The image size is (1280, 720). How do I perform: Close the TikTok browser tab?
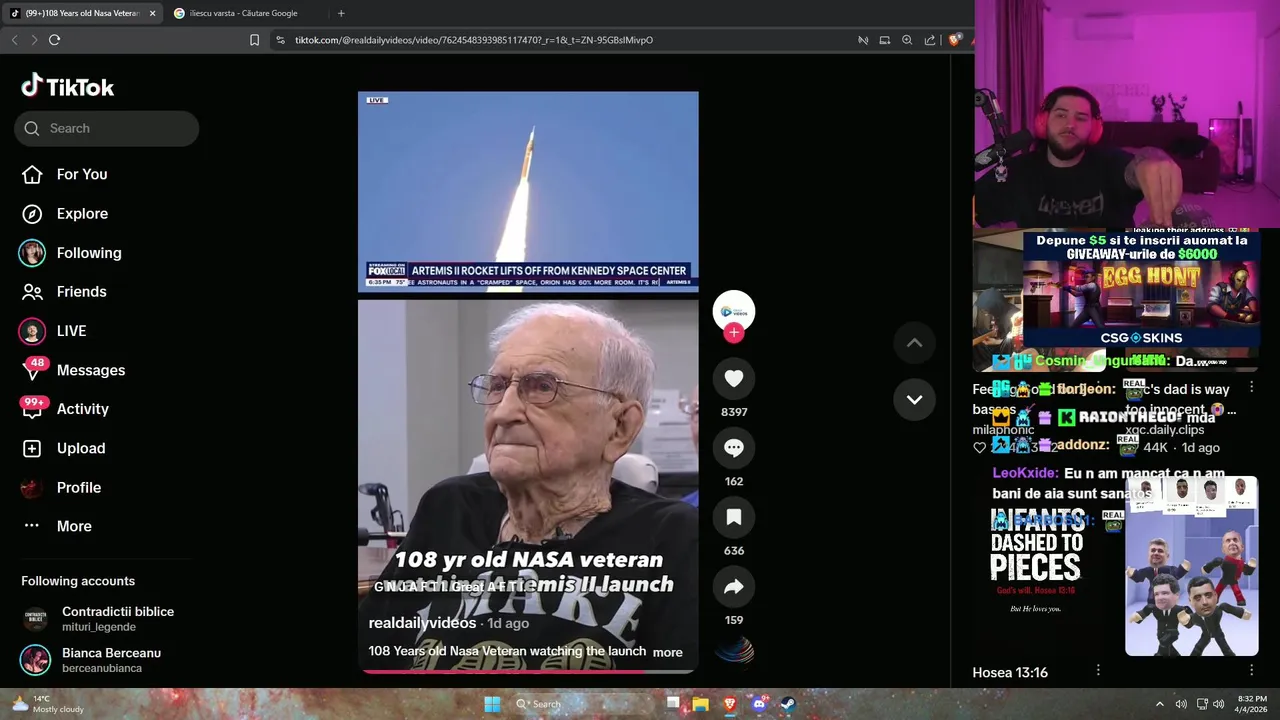(152, 13)
